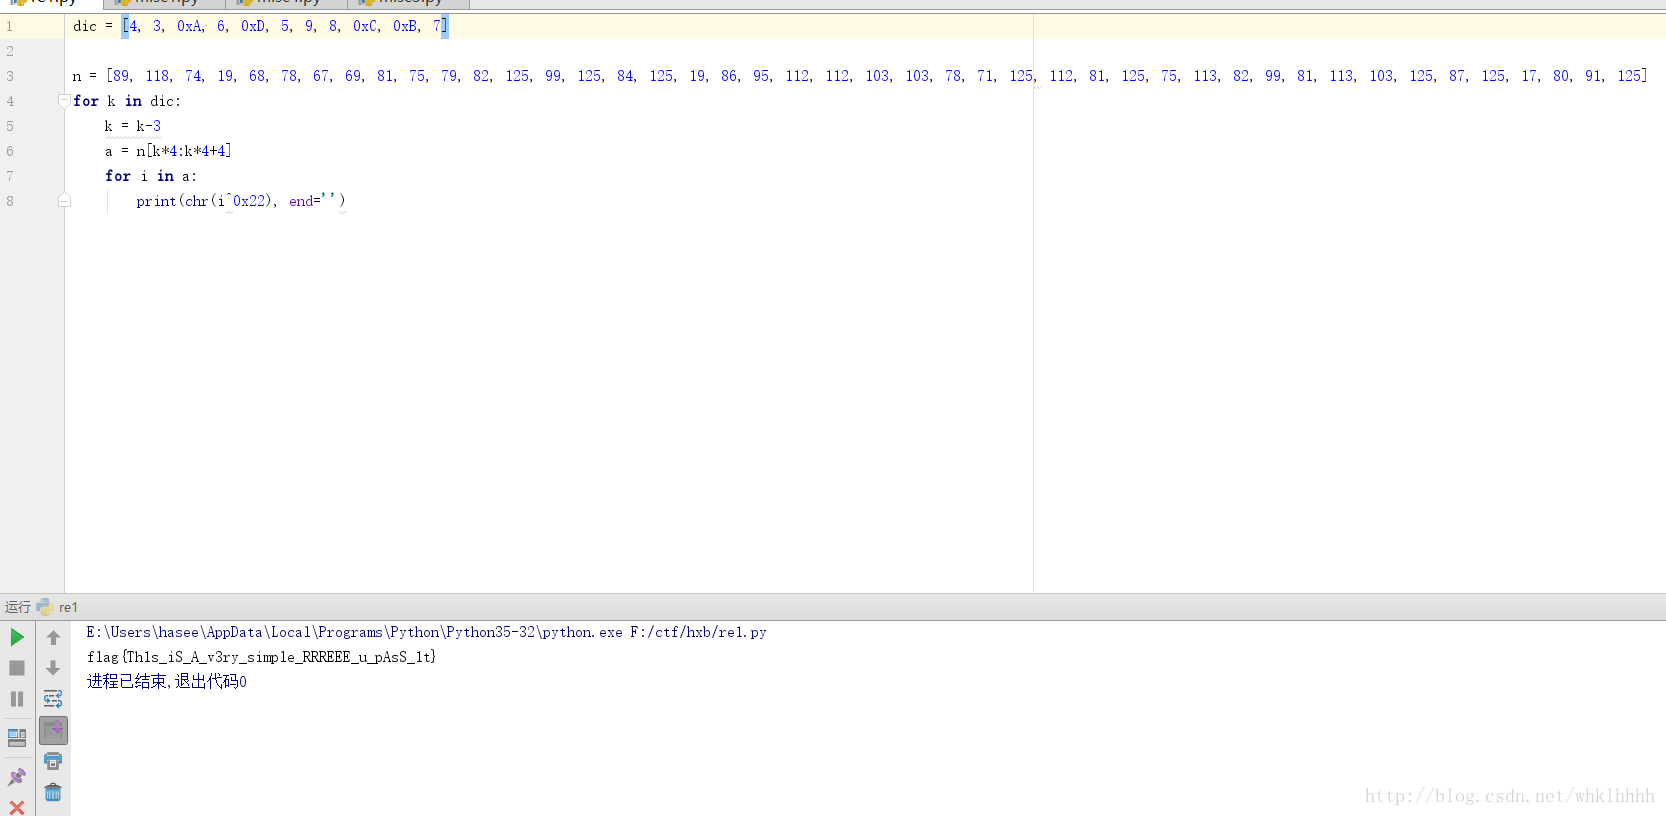The width and height of the screenshot is (1666, 816).
Task: Click the up arrow stack-trace icon
Action: click(x=53, y=637)
